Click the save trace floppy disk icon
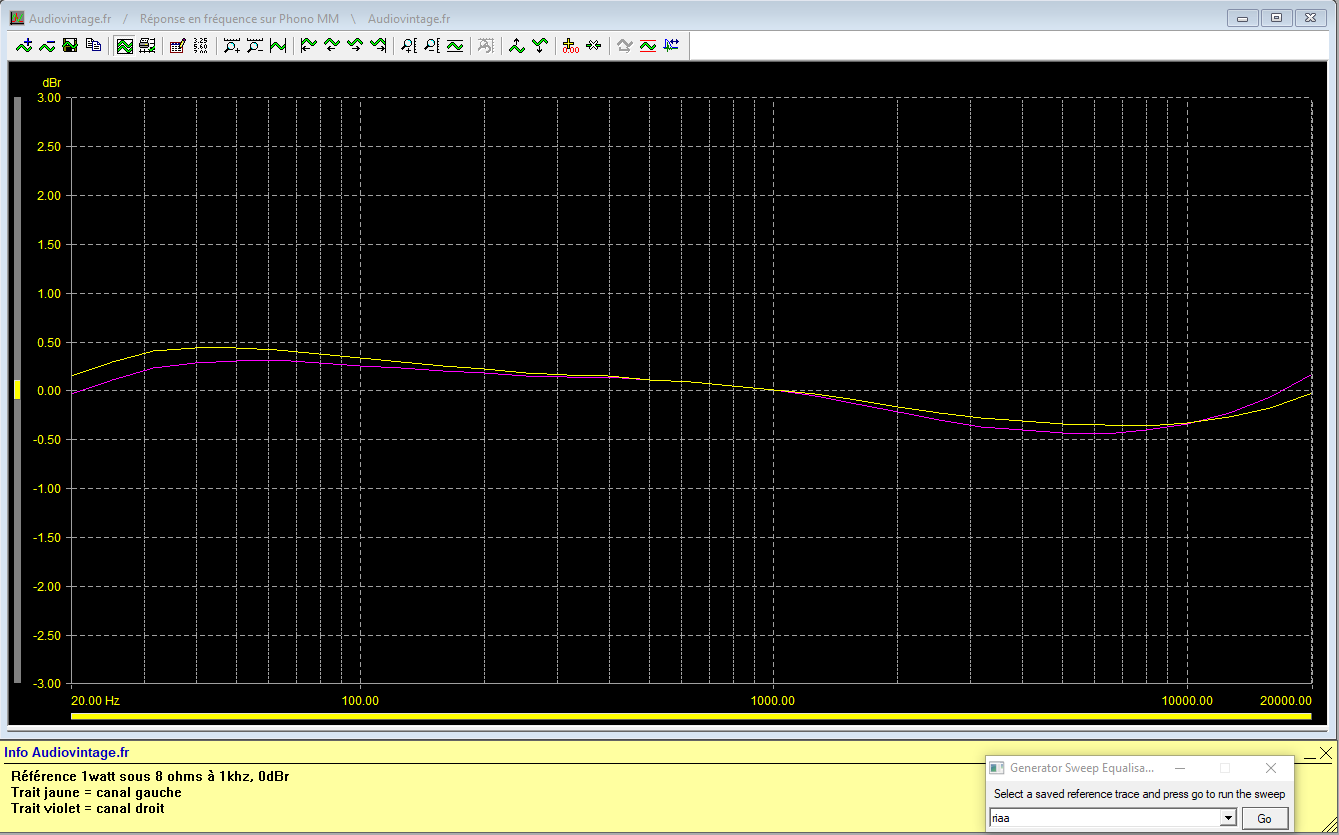 [70, 45]
